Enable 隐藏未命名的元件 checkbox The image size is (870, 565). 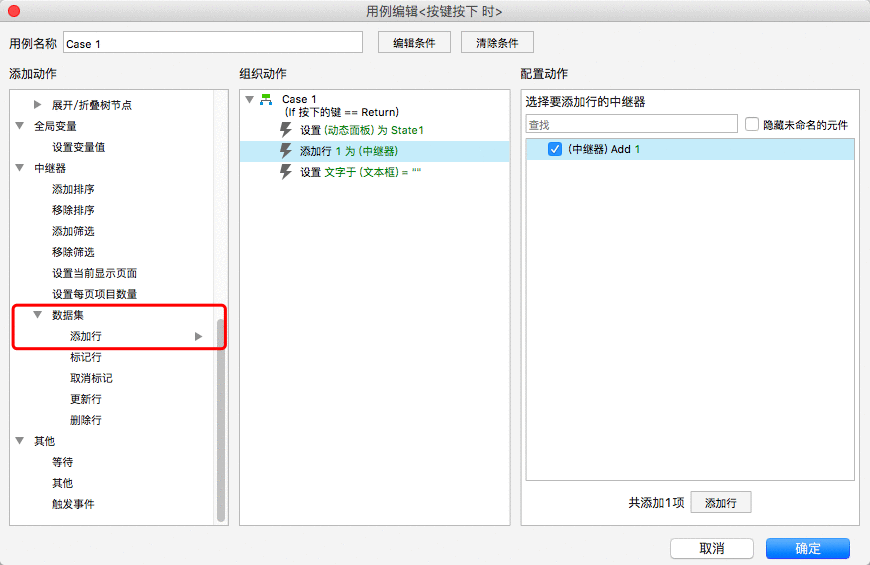pyautogui.click(x=752, y=124)
